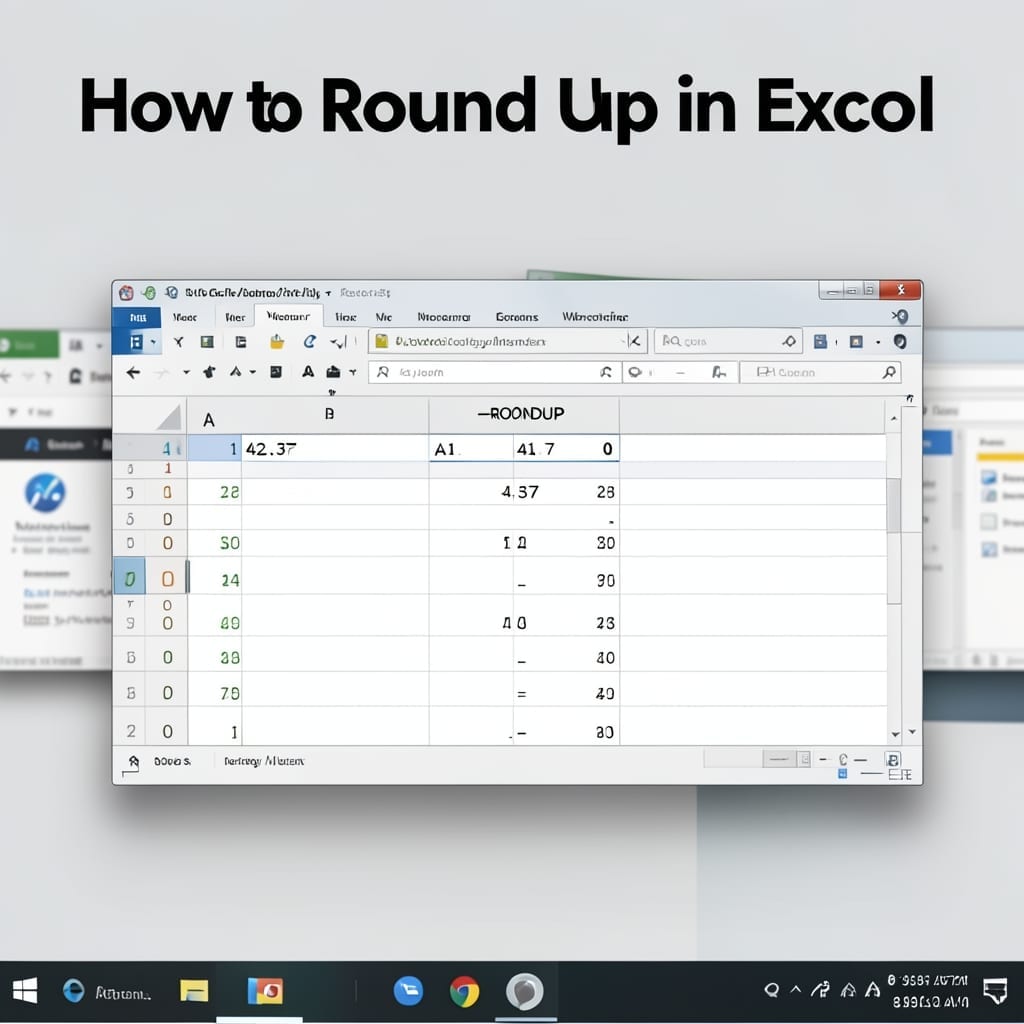Screen dimensions: 1024x1024
Task: Select the column B header
Action: [330, 414]
